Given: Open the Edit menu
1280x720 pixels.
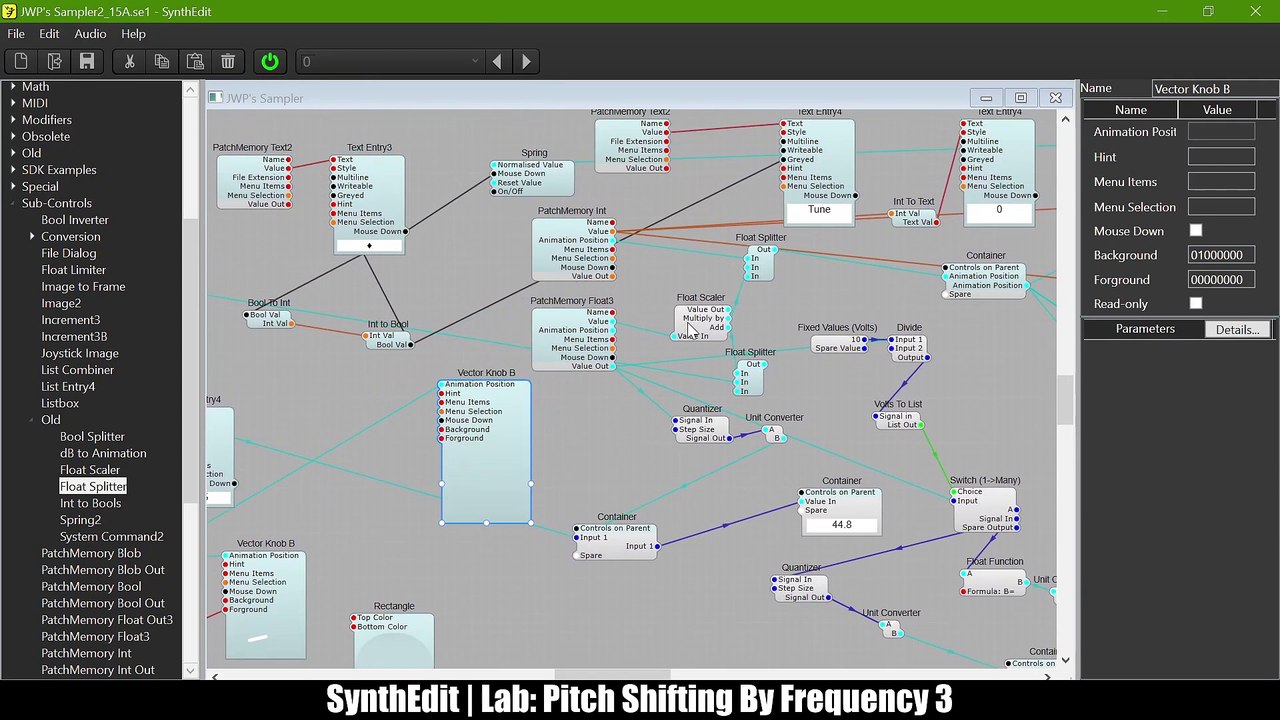Looking at the screenshot, I should click(49, 34).
